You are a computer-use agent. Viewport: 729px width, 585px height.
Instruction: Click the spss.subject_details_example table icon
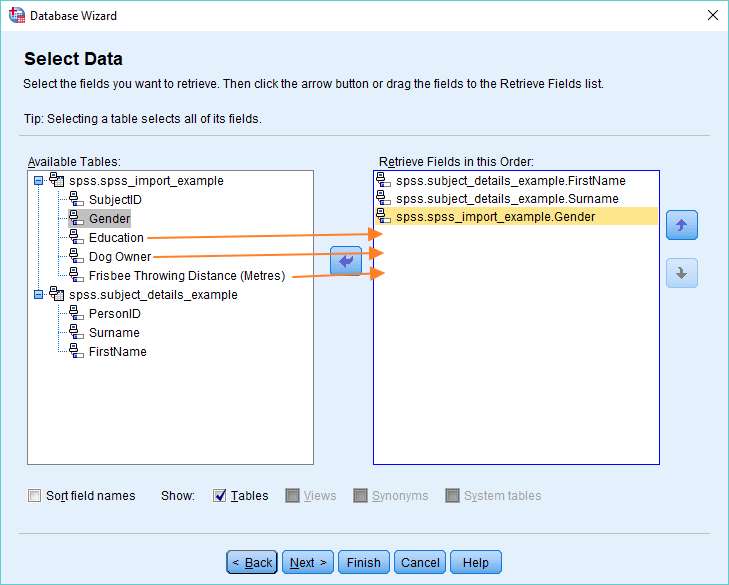coord(57,293)
